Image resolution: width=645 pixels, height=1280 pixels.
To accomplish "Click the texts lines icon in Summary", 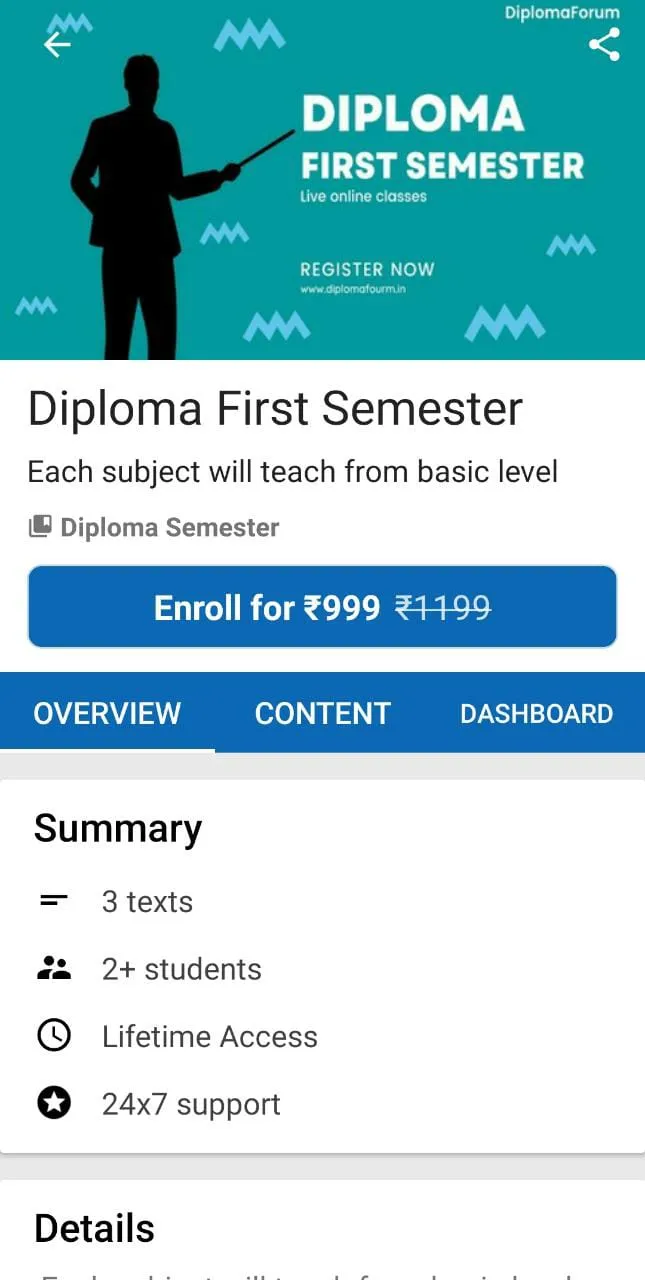I will [54, 901].
